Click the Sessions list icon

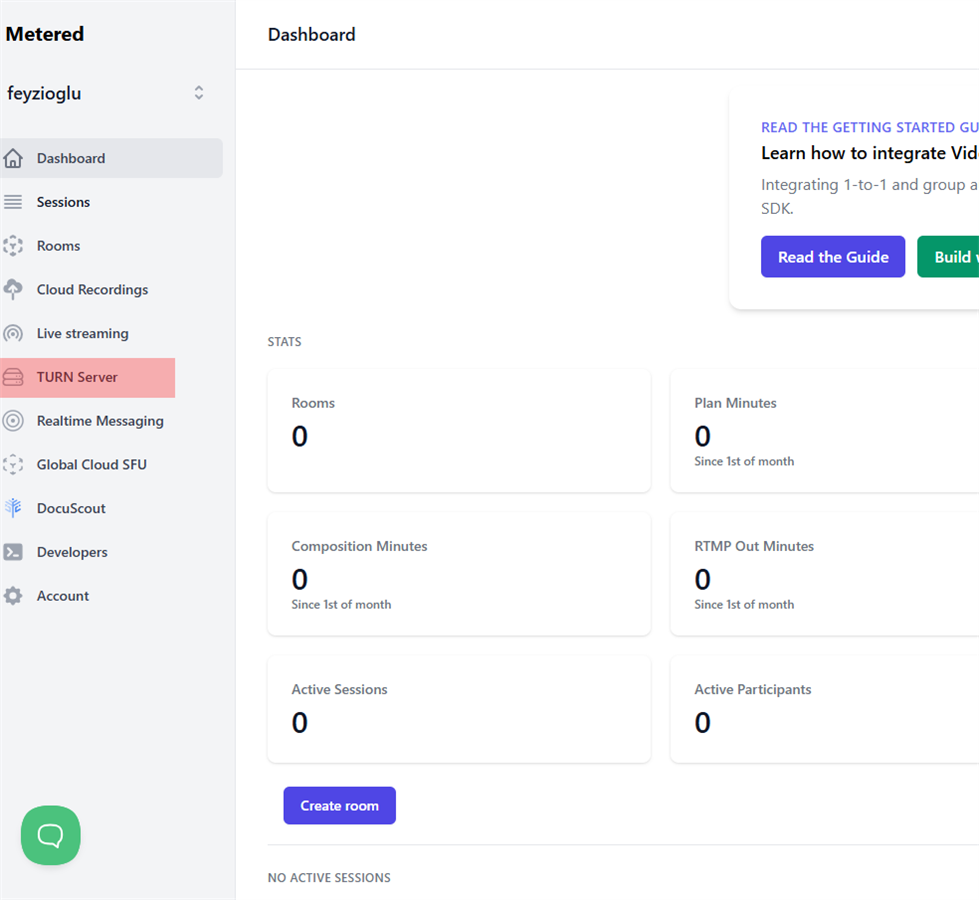[x=13, y=202]
